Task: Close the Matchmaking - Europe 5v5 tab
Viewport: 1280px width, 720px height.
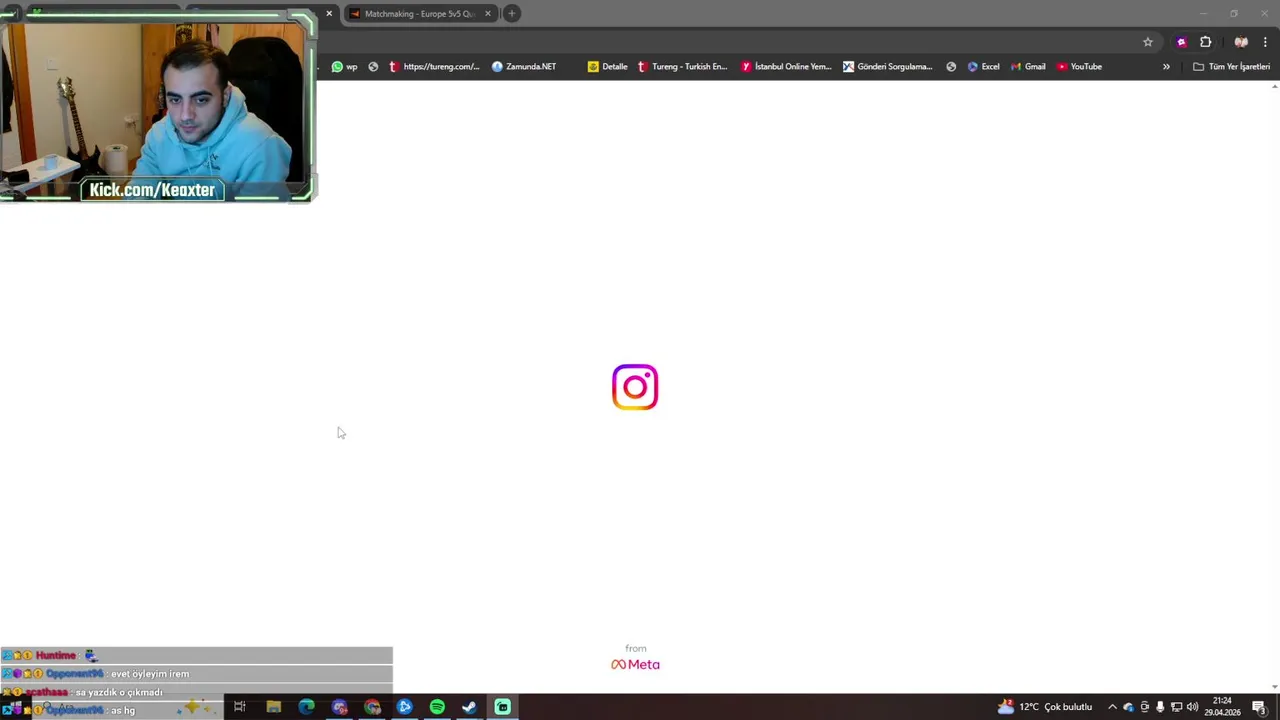Action: click(x=488, y=14)
